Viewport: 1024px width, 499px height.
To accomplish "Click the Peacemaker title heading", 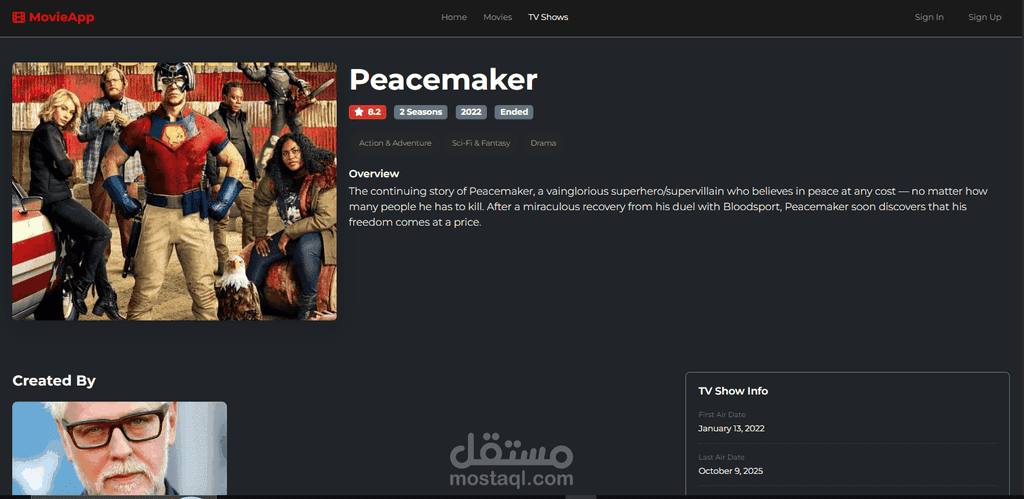I will click(443, 80).
